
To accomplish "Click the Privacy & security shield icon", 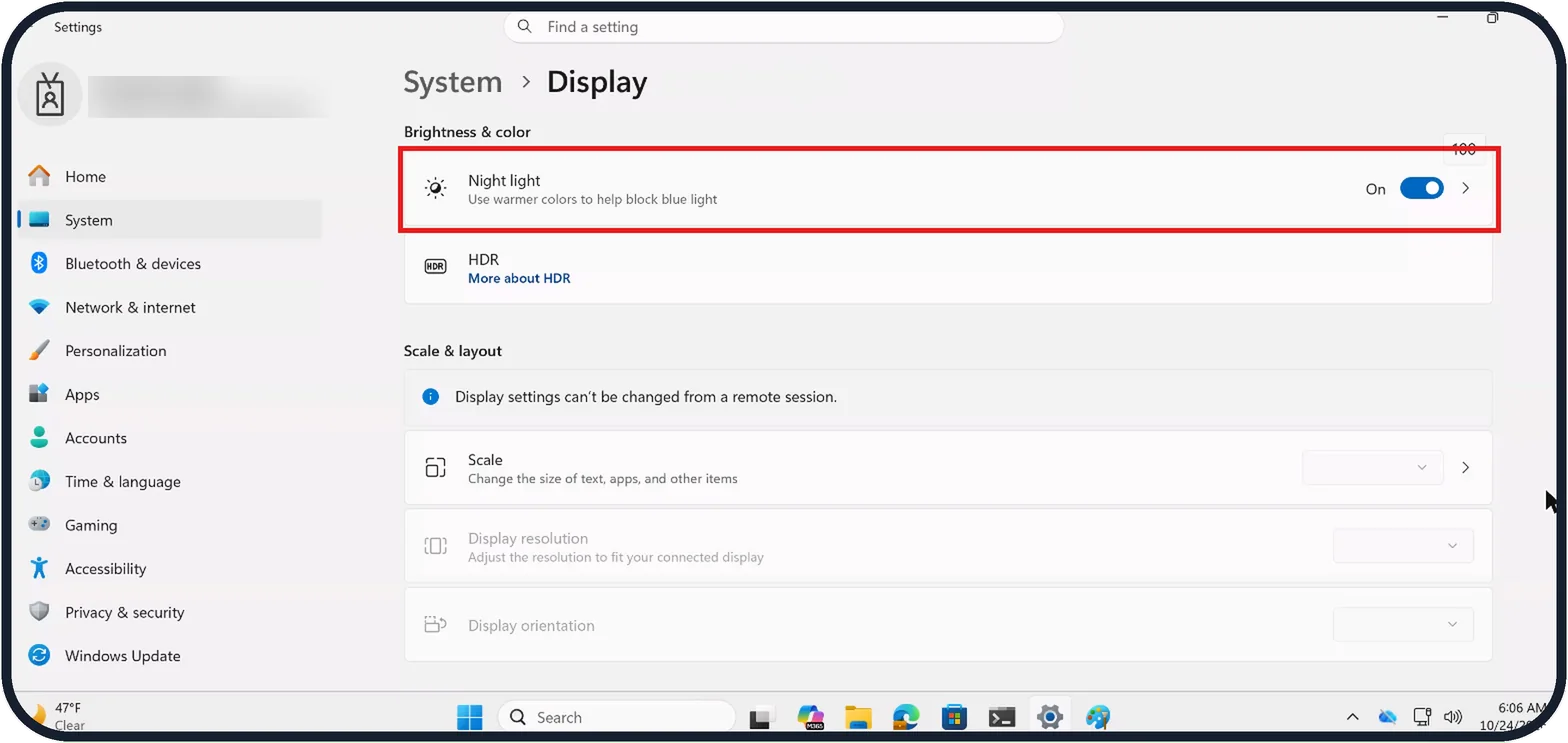I will (39, 612).
